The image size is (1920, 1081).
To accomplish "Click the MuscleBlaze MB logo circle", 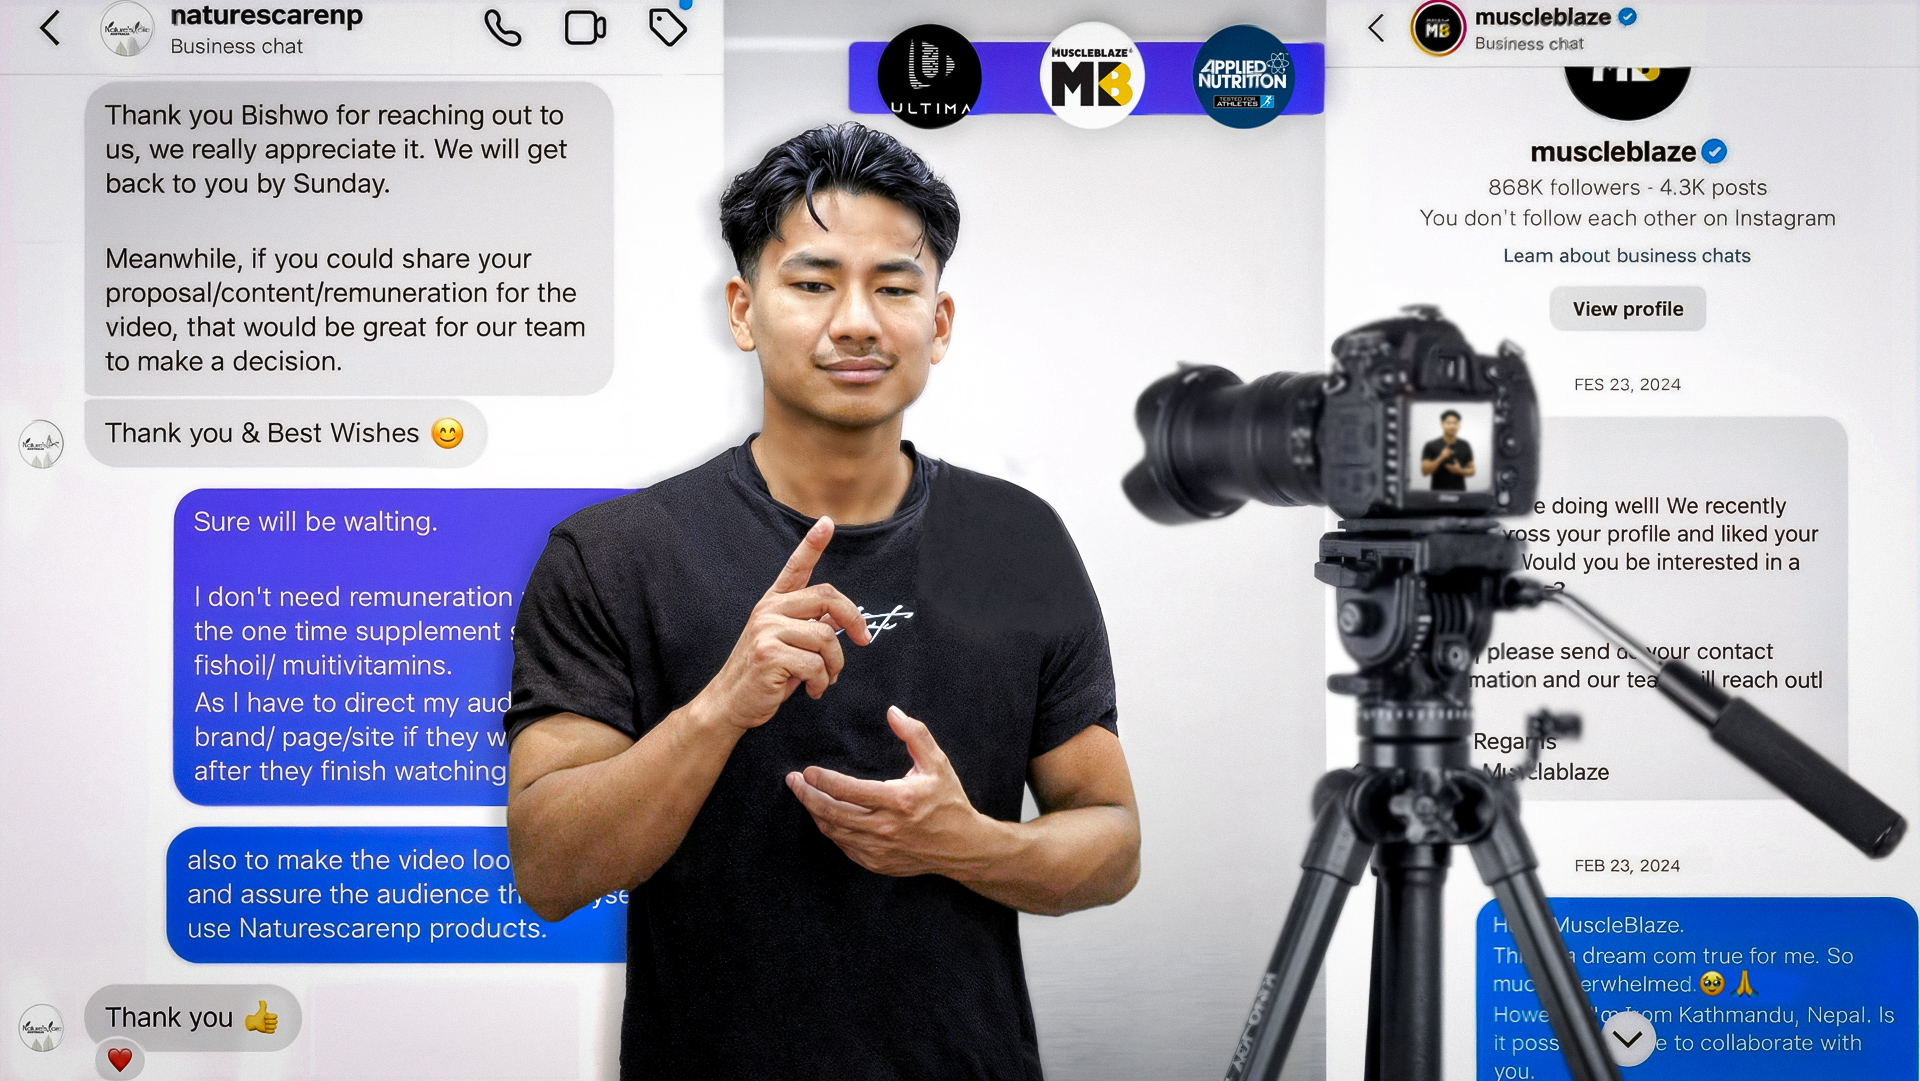I will pyautogui.click(x=1091, y=77).
